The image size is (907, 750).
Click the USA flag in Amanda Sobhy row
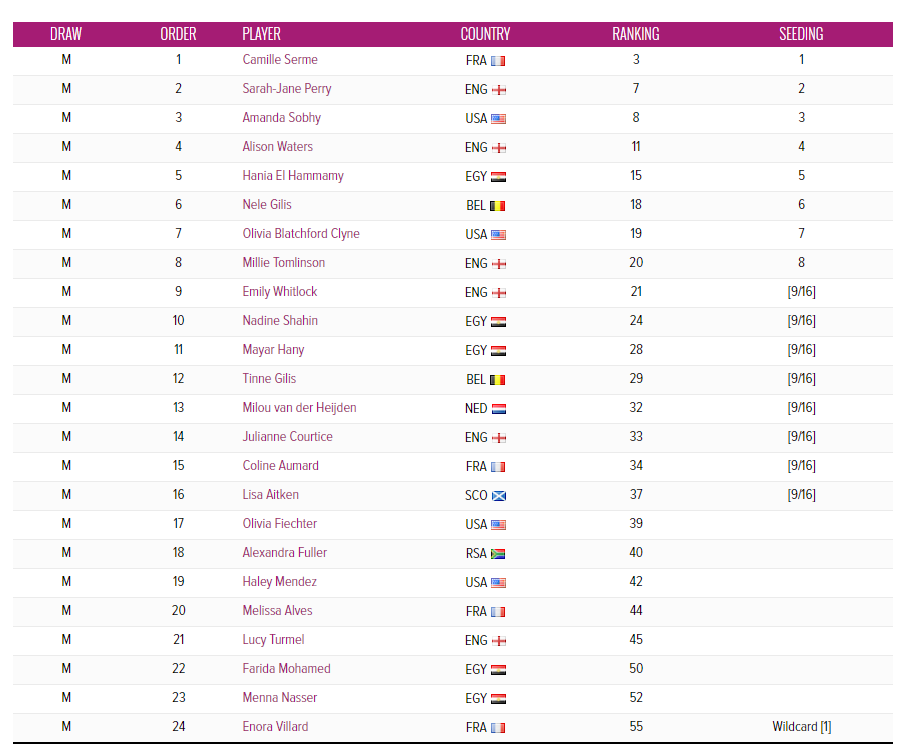(498, 119)
